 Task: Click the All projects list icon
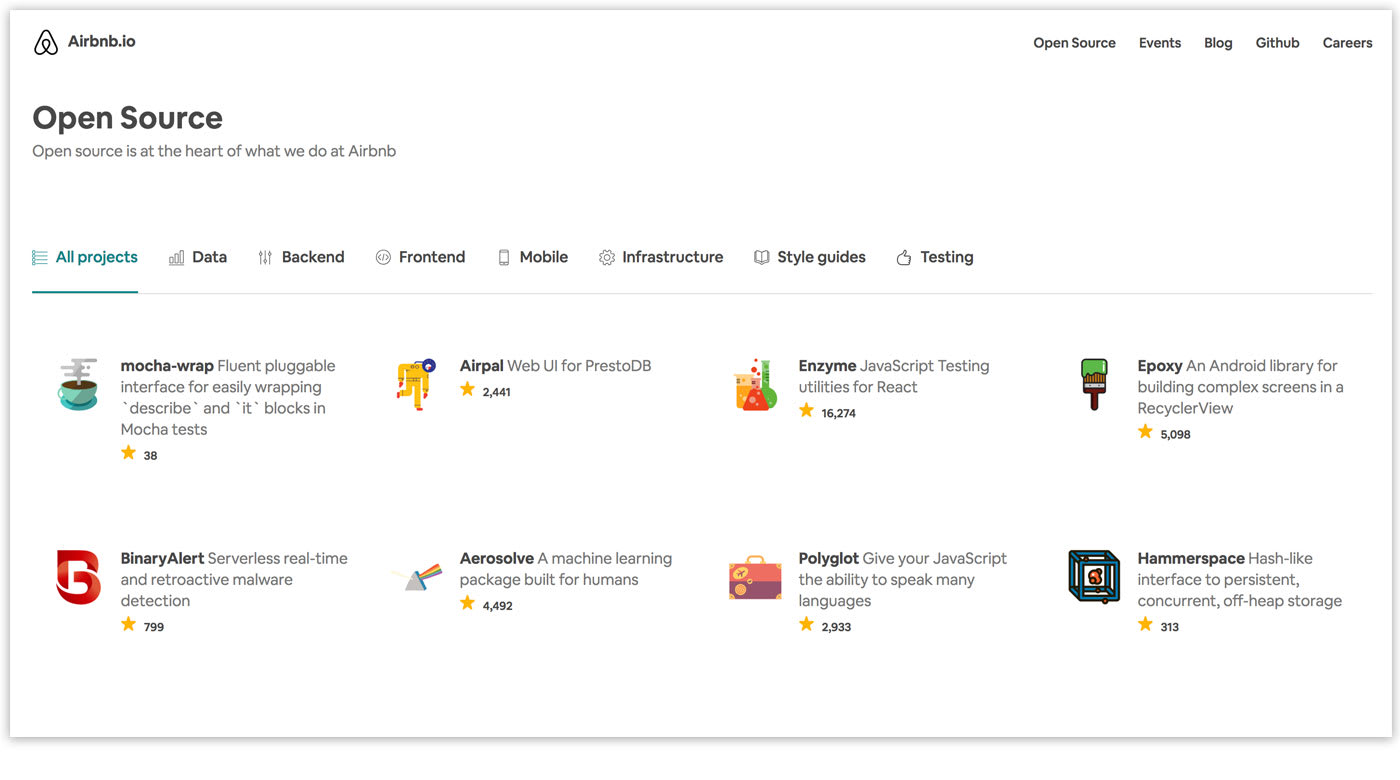37,256
